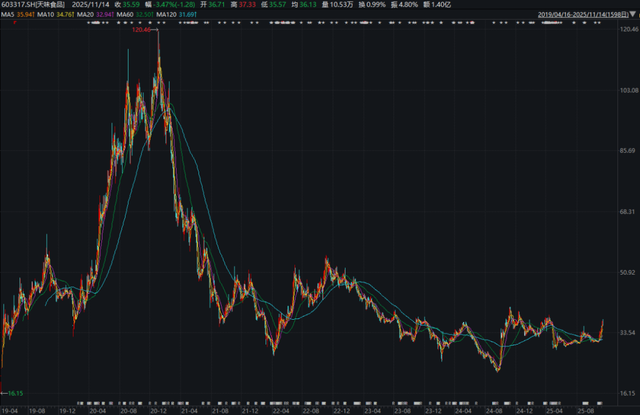The width and height of the screenshot is (640, 415).
Task: Click the closing price 35.59 value
Action: click(x=127, y=5)
